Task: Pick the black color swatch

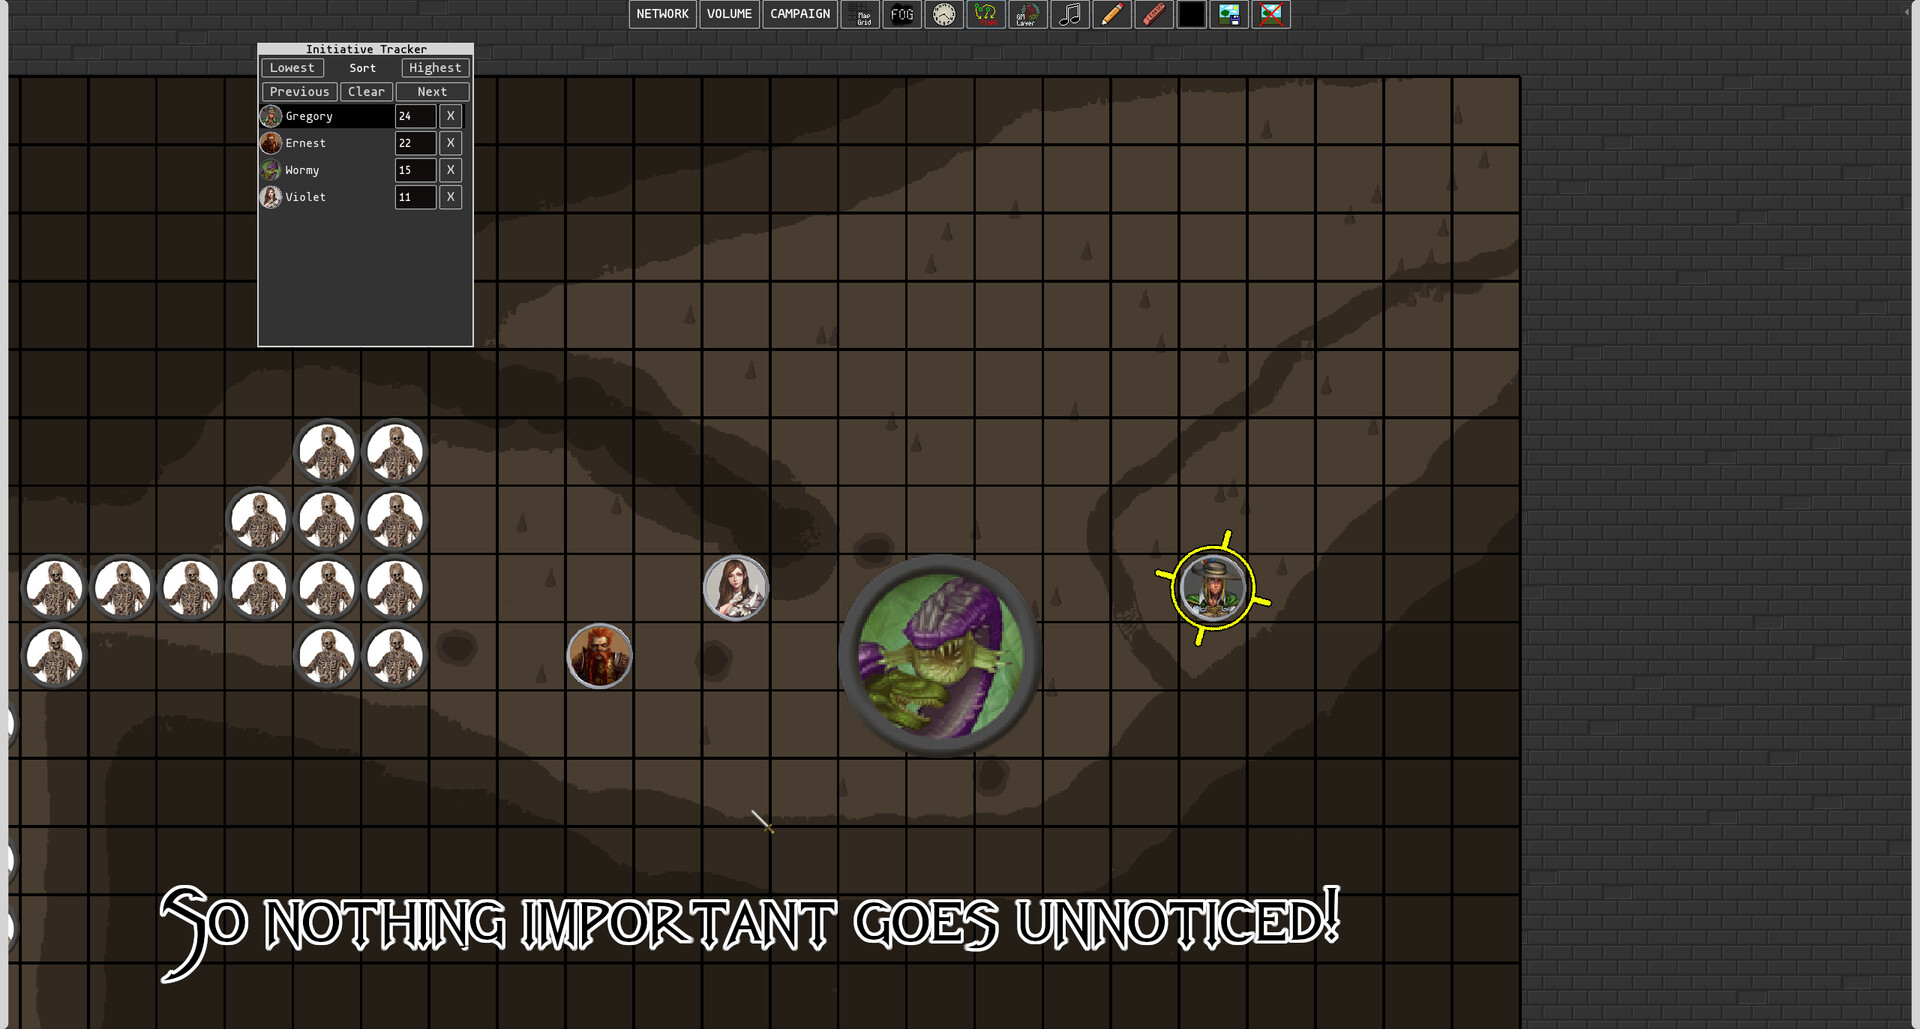Action: click(x=1191, y=15)
